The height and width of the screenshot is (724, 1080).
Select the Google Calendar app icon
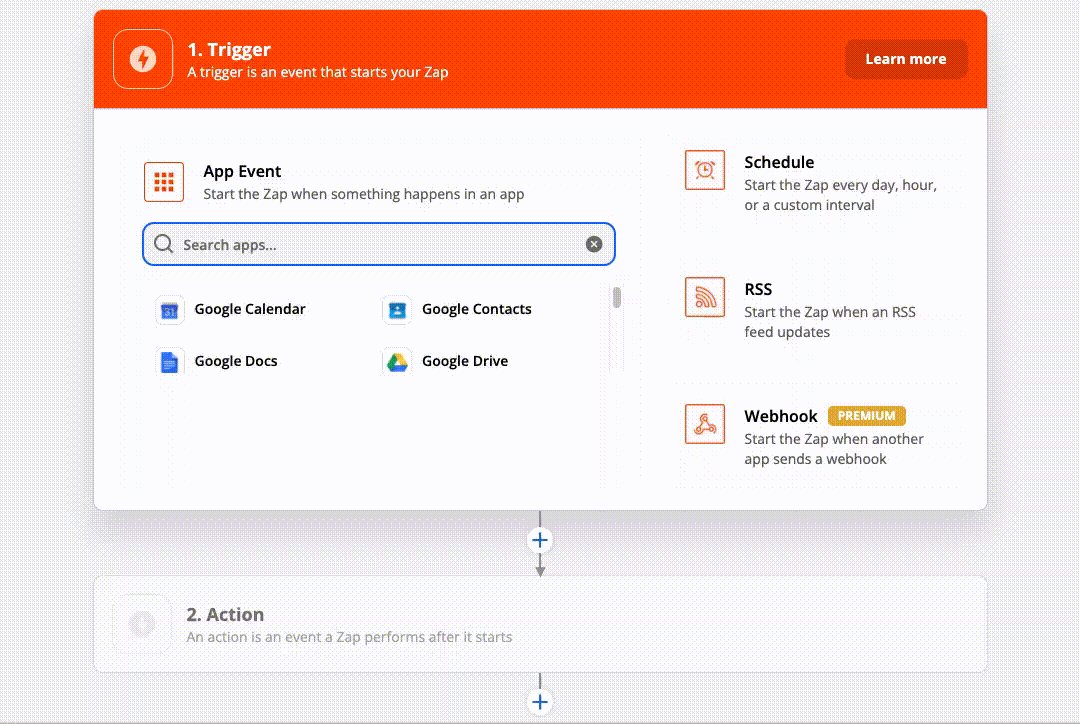click(169, 310)
